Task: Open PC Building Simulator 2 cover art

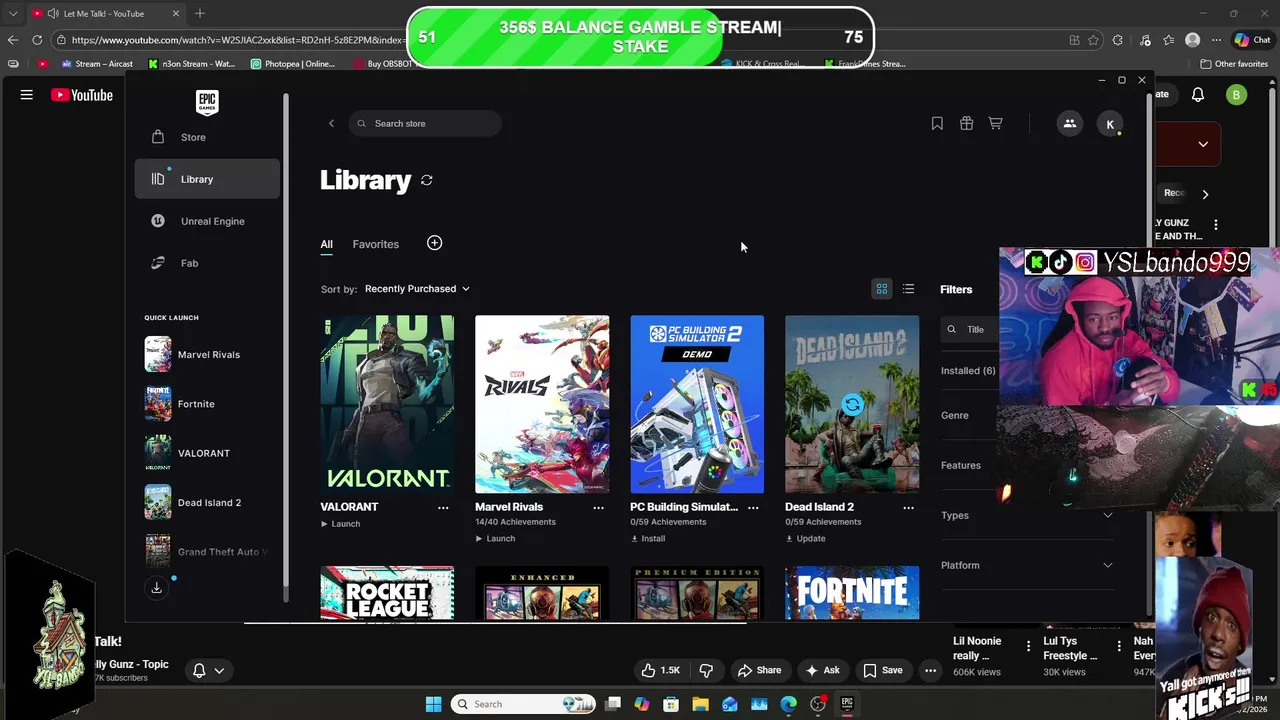Action: point(697,404)
